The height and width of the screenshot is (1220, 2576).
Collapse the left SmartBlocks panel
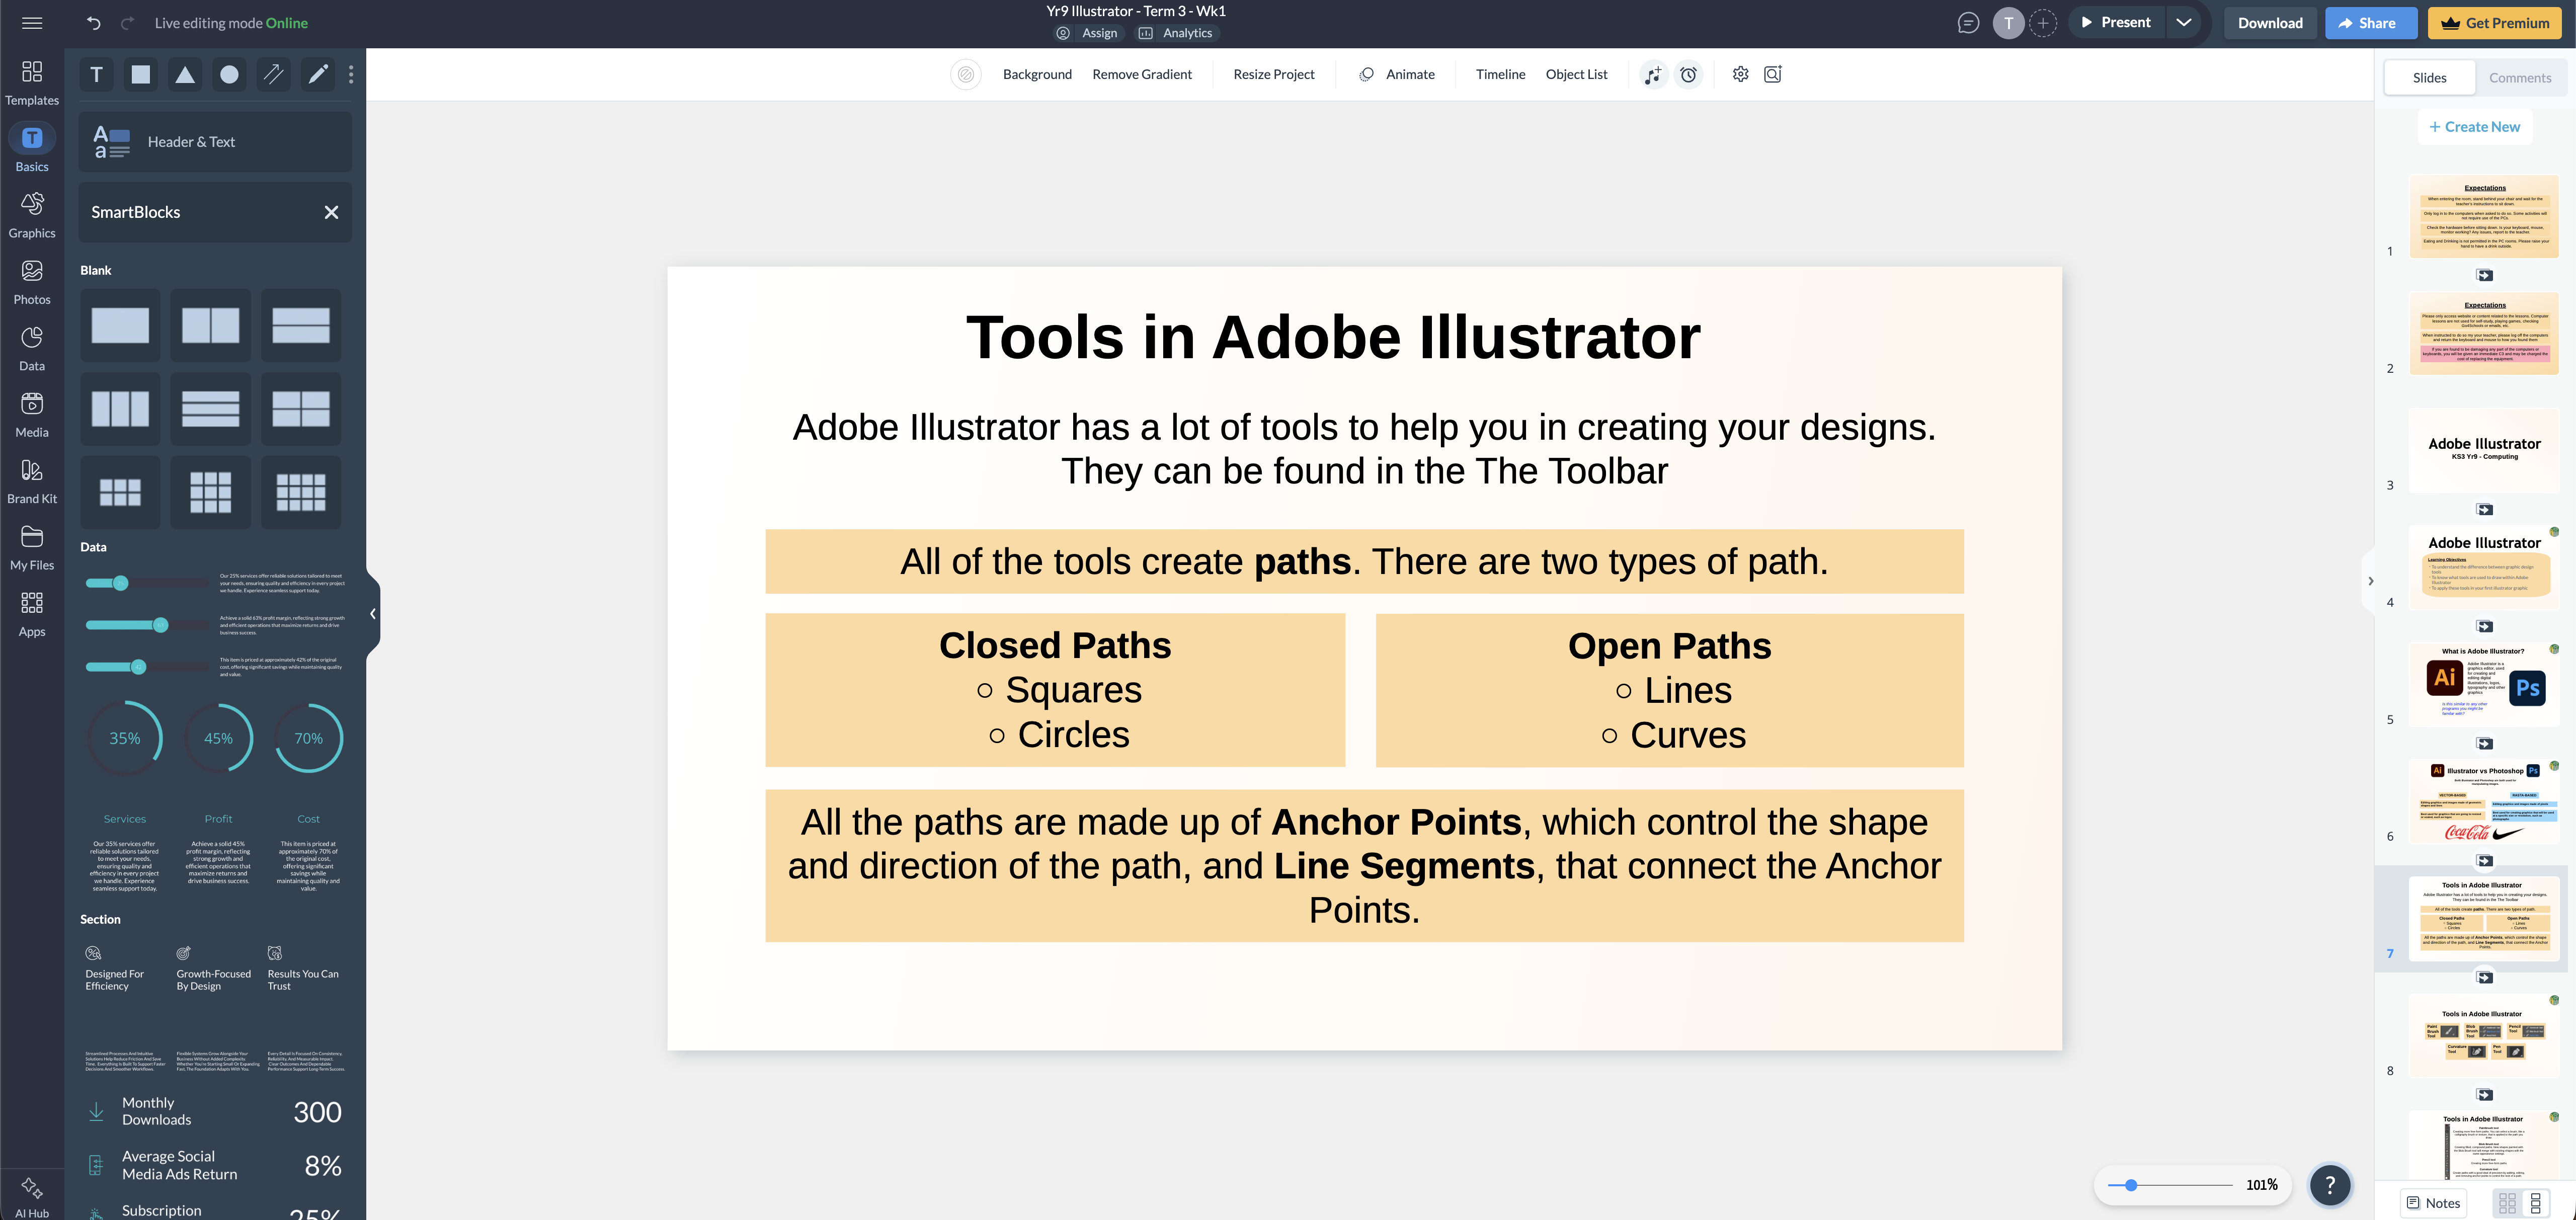(372, 614)
